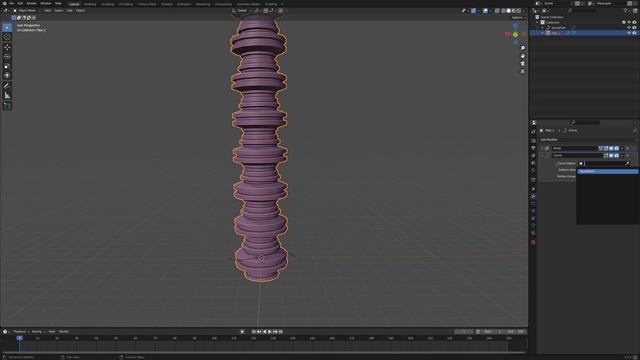This screenshot has width=640, height=360.
Task: Choose the highlighted curve in dropdown list
Action: (608, 171)
